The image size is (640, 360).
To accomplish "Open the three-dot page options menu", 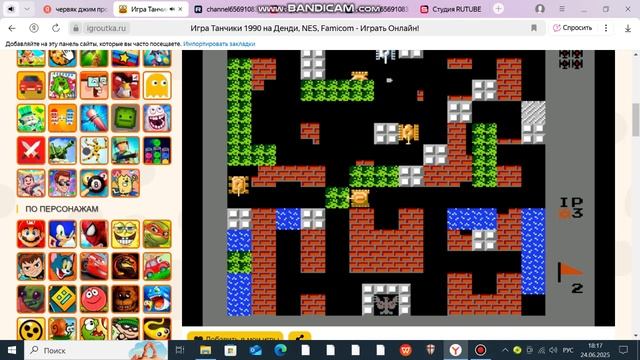I will click(x=606, y=28).
